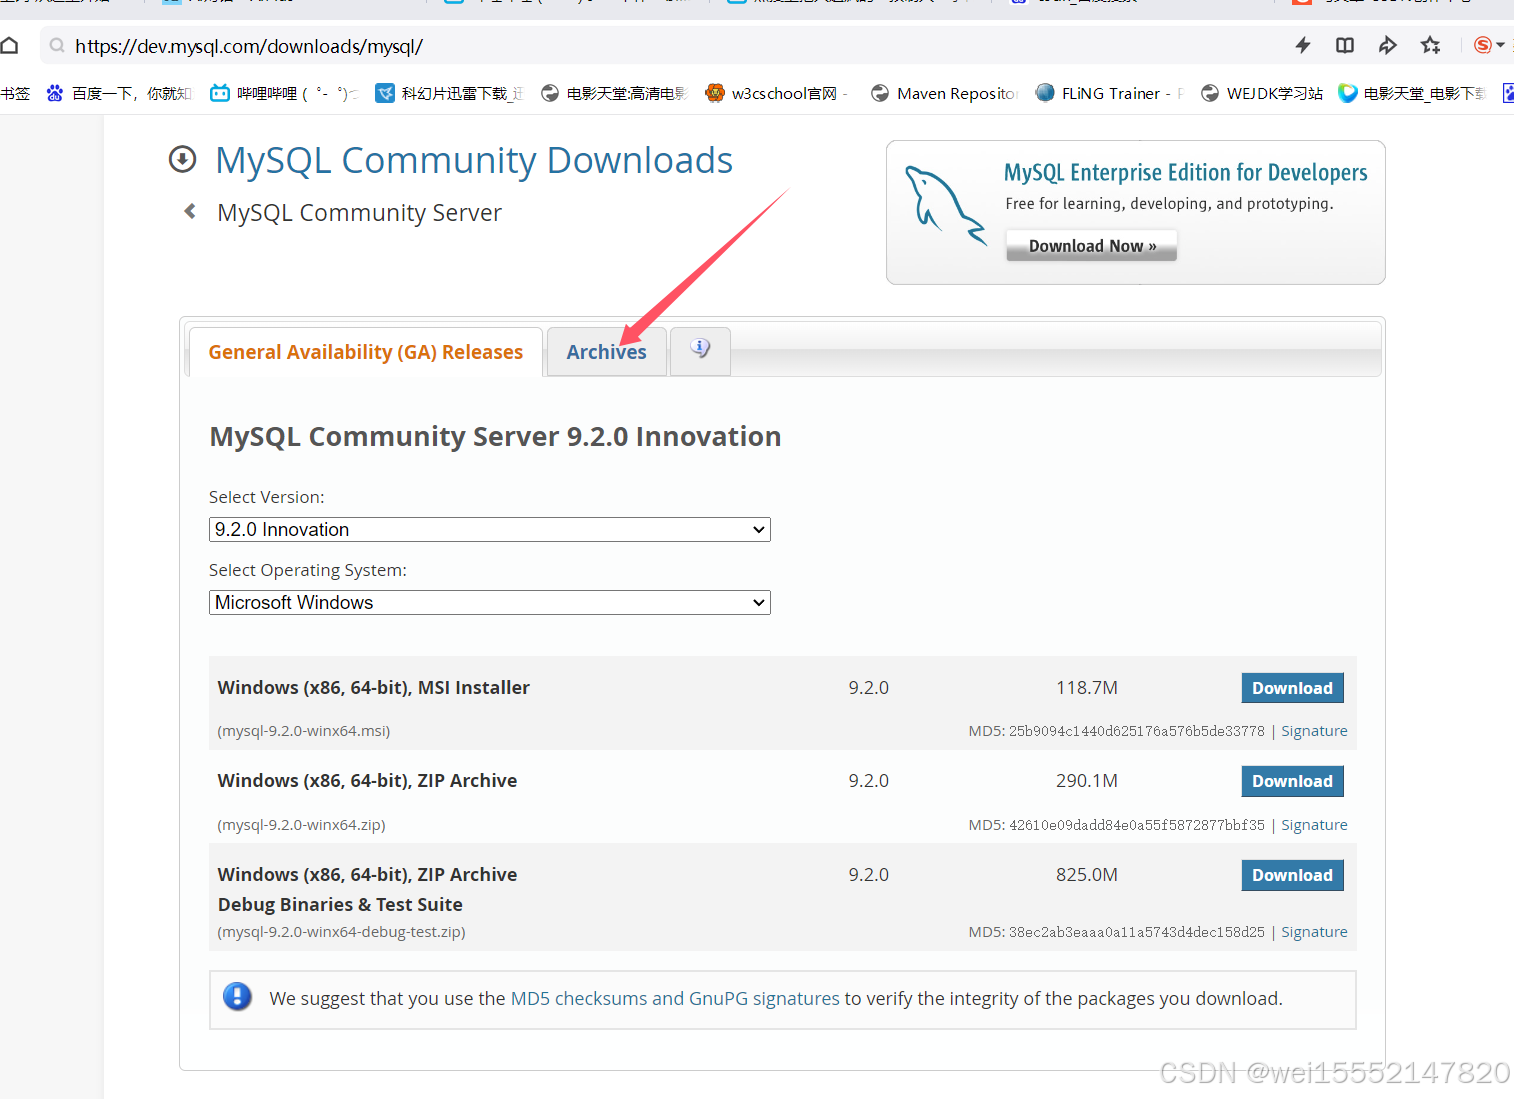Open the MD5 checksums and GnuPG signatures link
The width and height of the screenshot is (1514, 1099).
point(675,998)
